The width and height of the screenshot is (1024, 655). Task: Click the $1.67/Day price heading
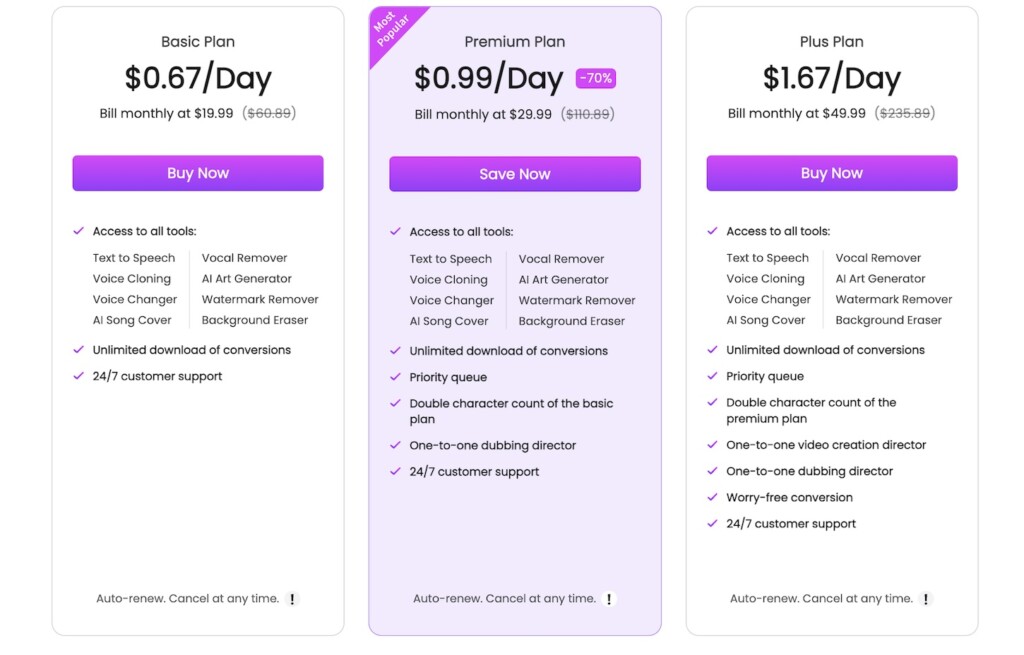coord(831,78)
